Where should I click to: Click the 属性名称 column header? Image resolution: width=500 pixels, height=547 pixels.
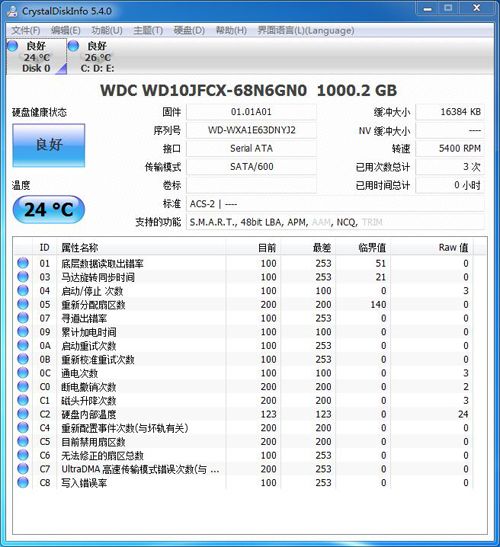click(x=141, y=248)
